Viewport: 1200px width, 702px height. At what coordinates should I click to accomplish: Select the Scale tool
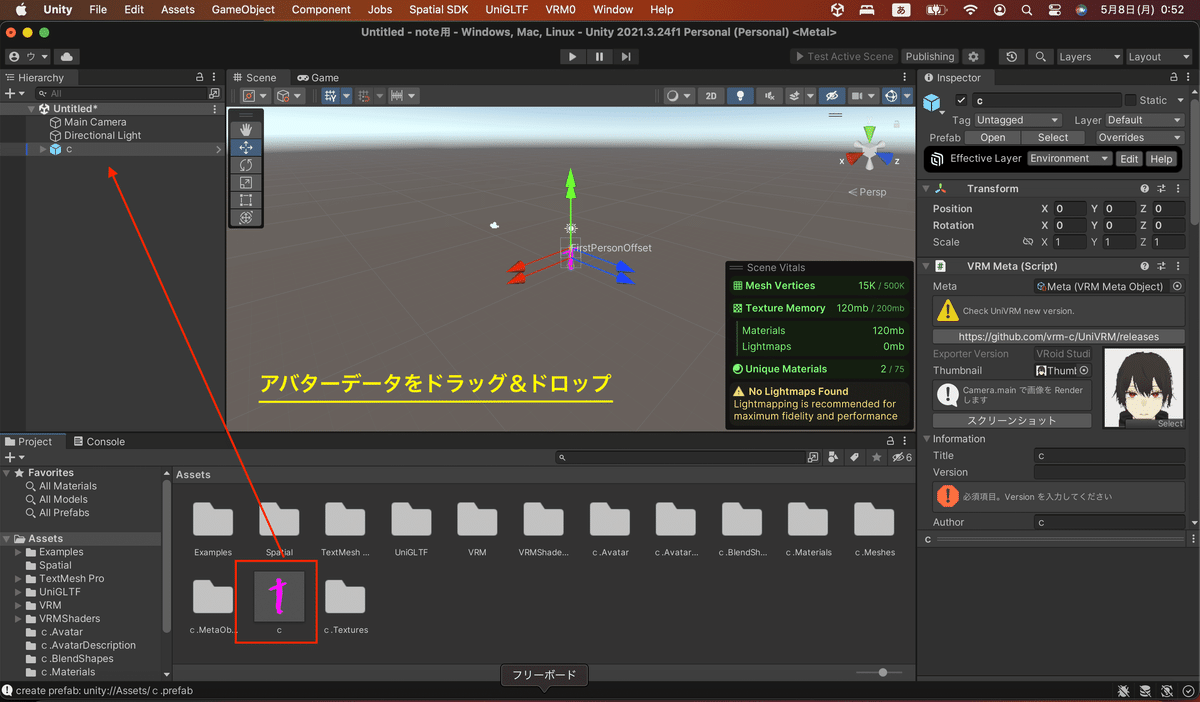(246, 182)
